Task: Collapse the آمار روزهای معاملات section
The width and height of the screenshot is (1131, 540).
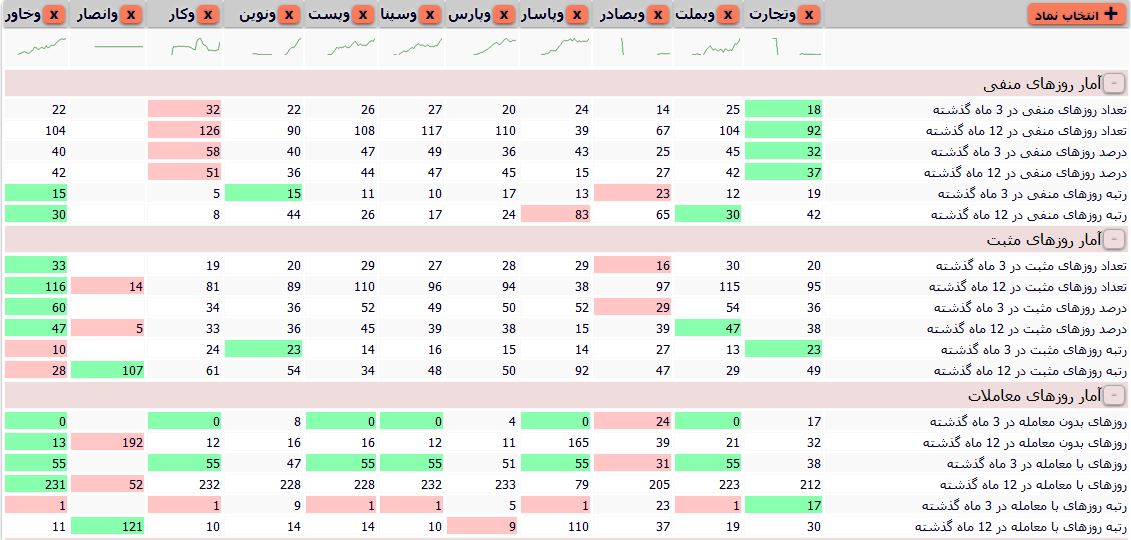Action: pyautogui.click(x=1115, y=396)
